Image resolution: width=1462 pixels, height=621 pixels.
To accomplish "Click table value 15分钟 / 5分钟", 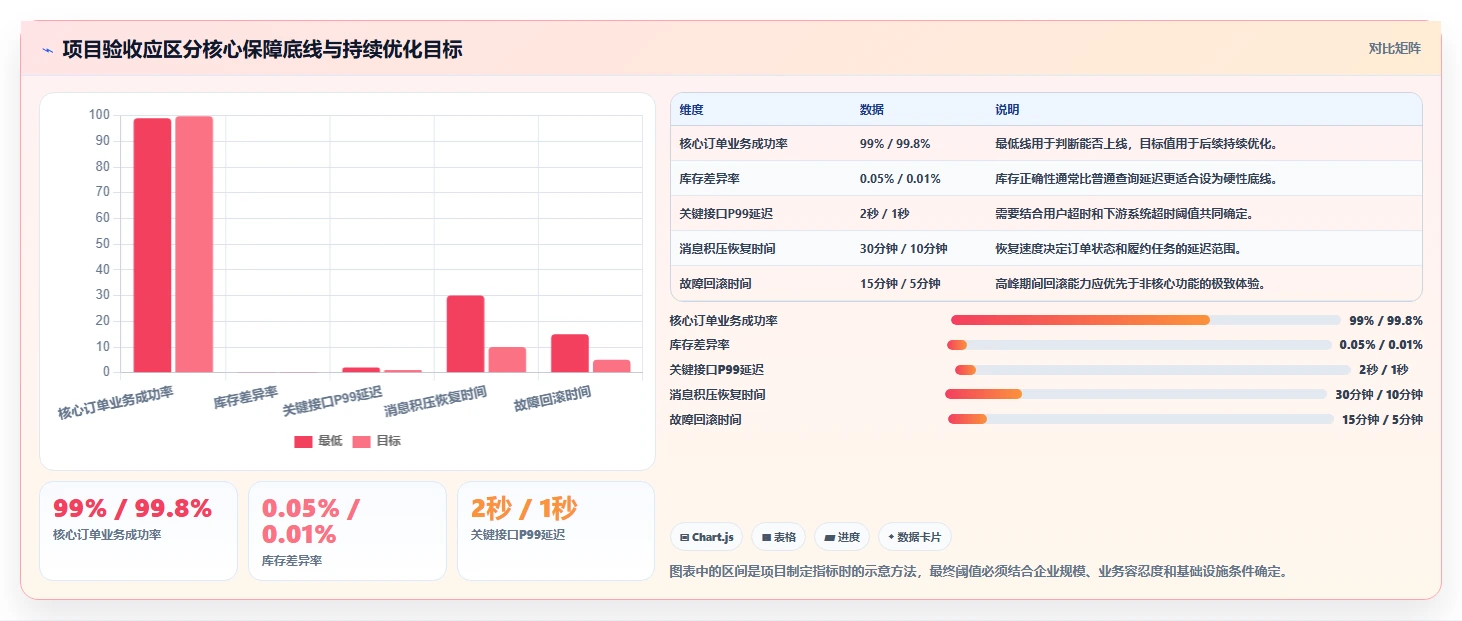I will 900,284.
